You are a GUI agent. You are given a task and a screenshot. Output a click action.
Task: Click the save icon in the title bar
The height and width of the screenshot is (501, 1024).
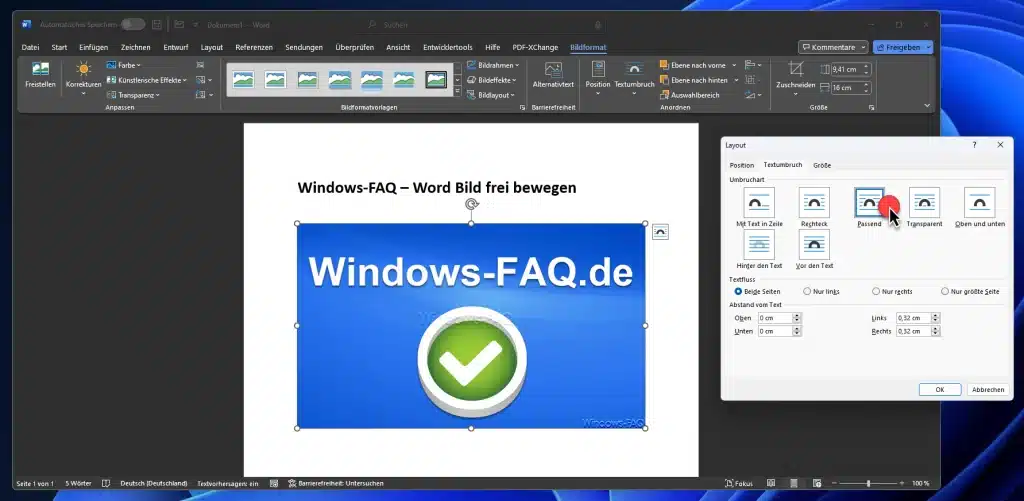[157, 25]
